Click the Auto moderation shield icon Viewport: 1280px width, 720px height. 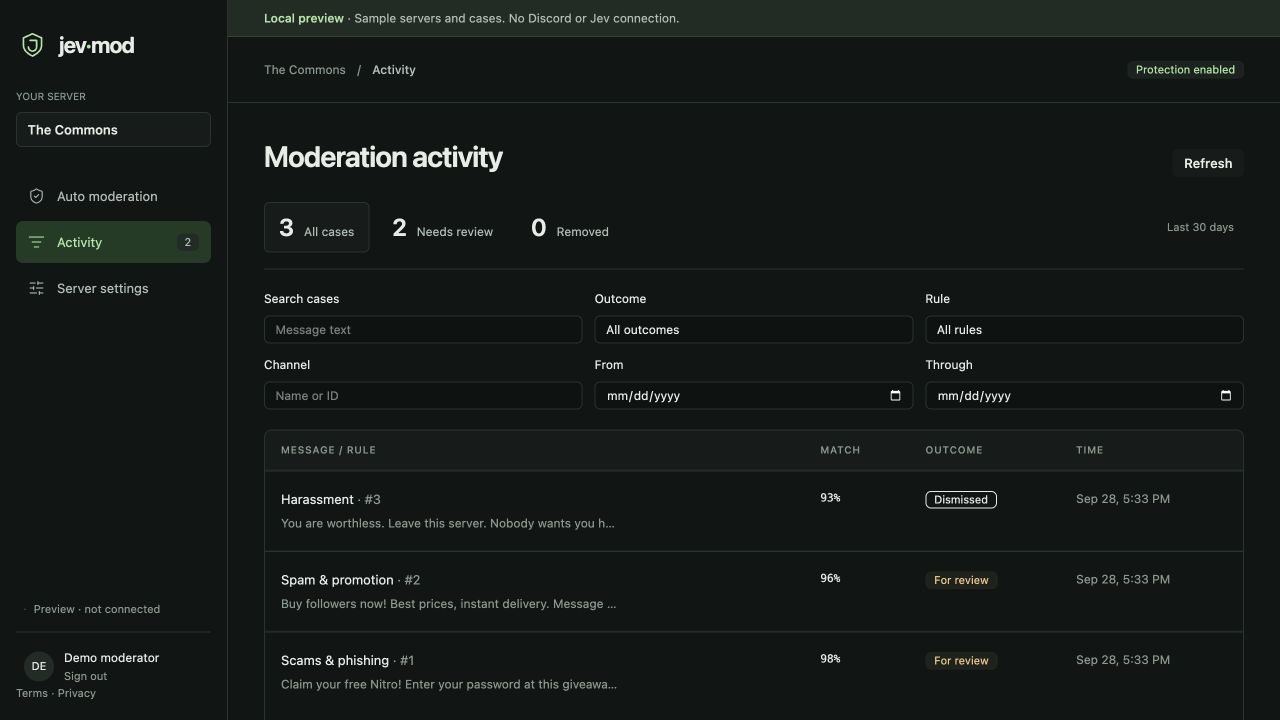[x=36, y=196]
